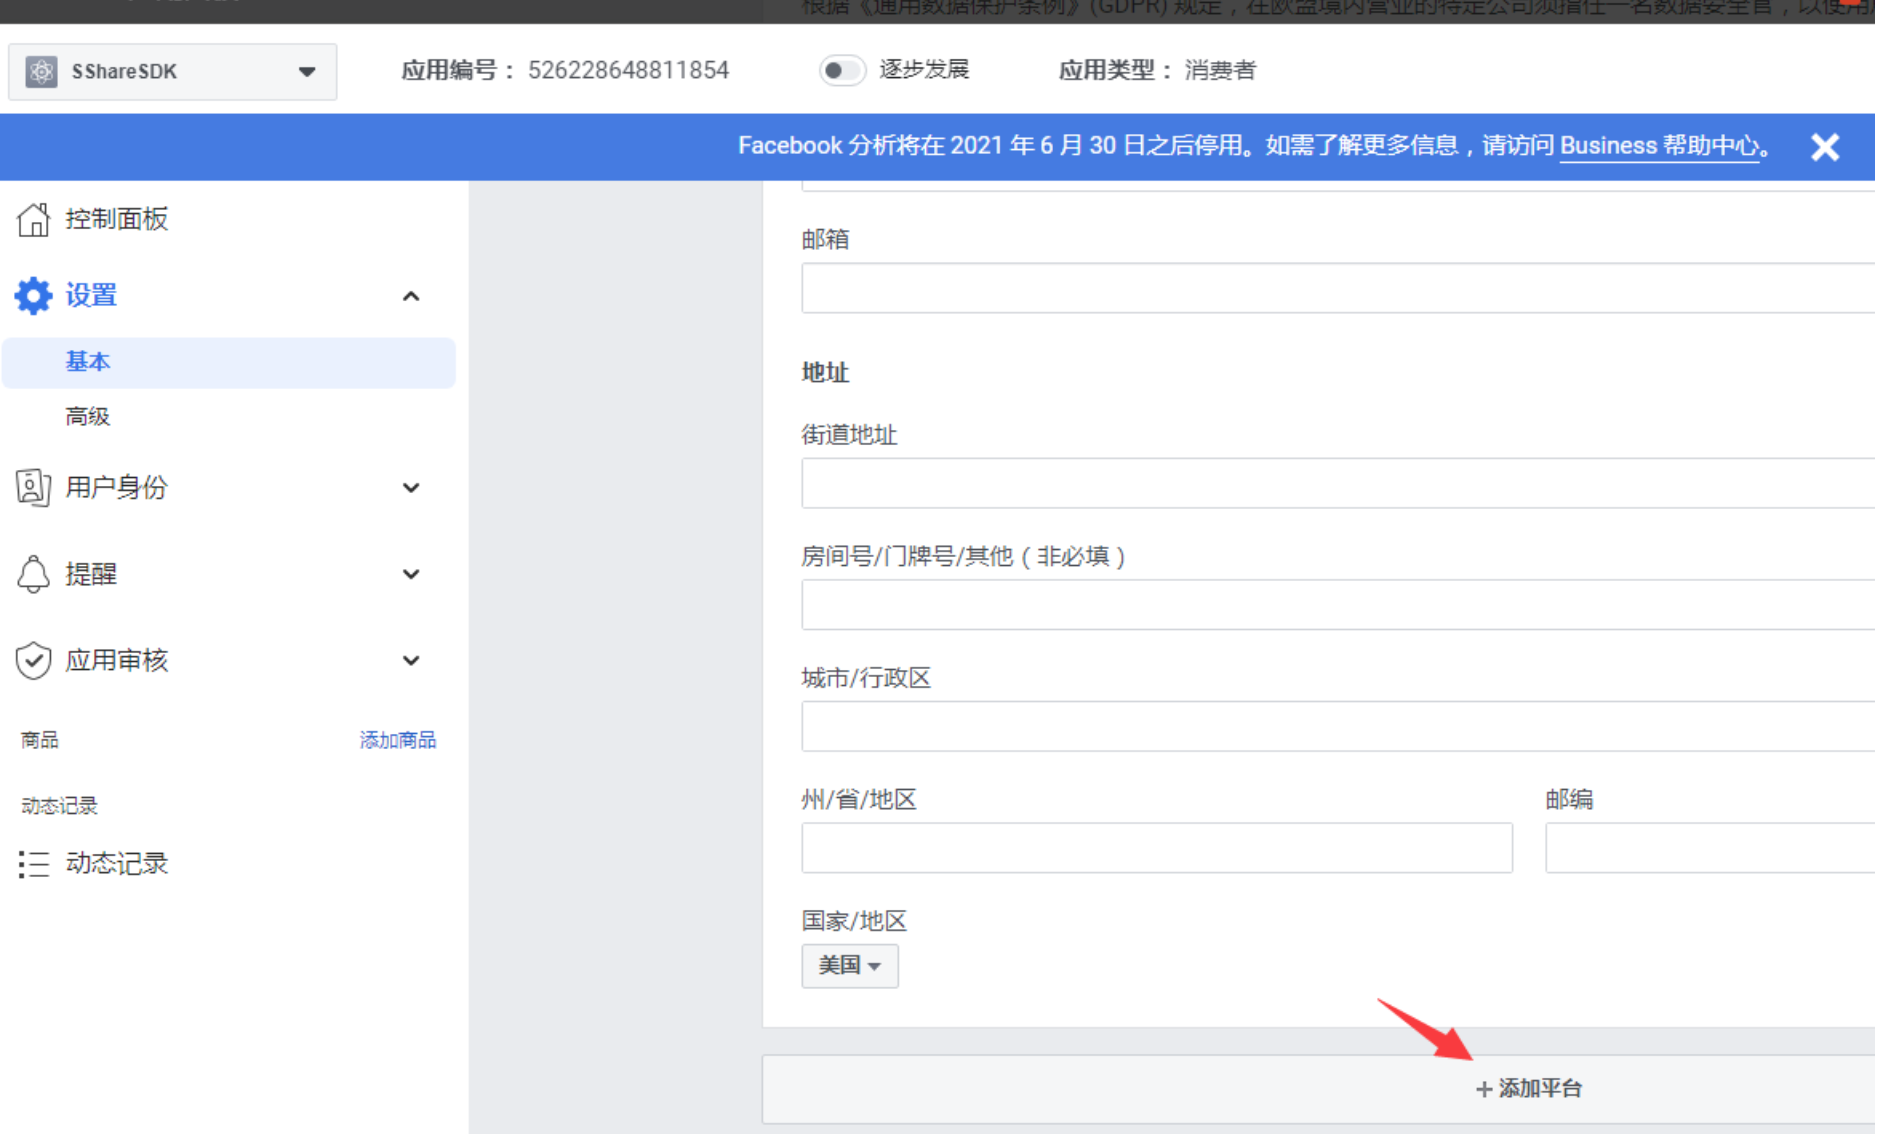Image resolution: width=1884 pixels, height=1134 pixels.
Task: Click the 添加商品 link
Action: click(397, 739)
